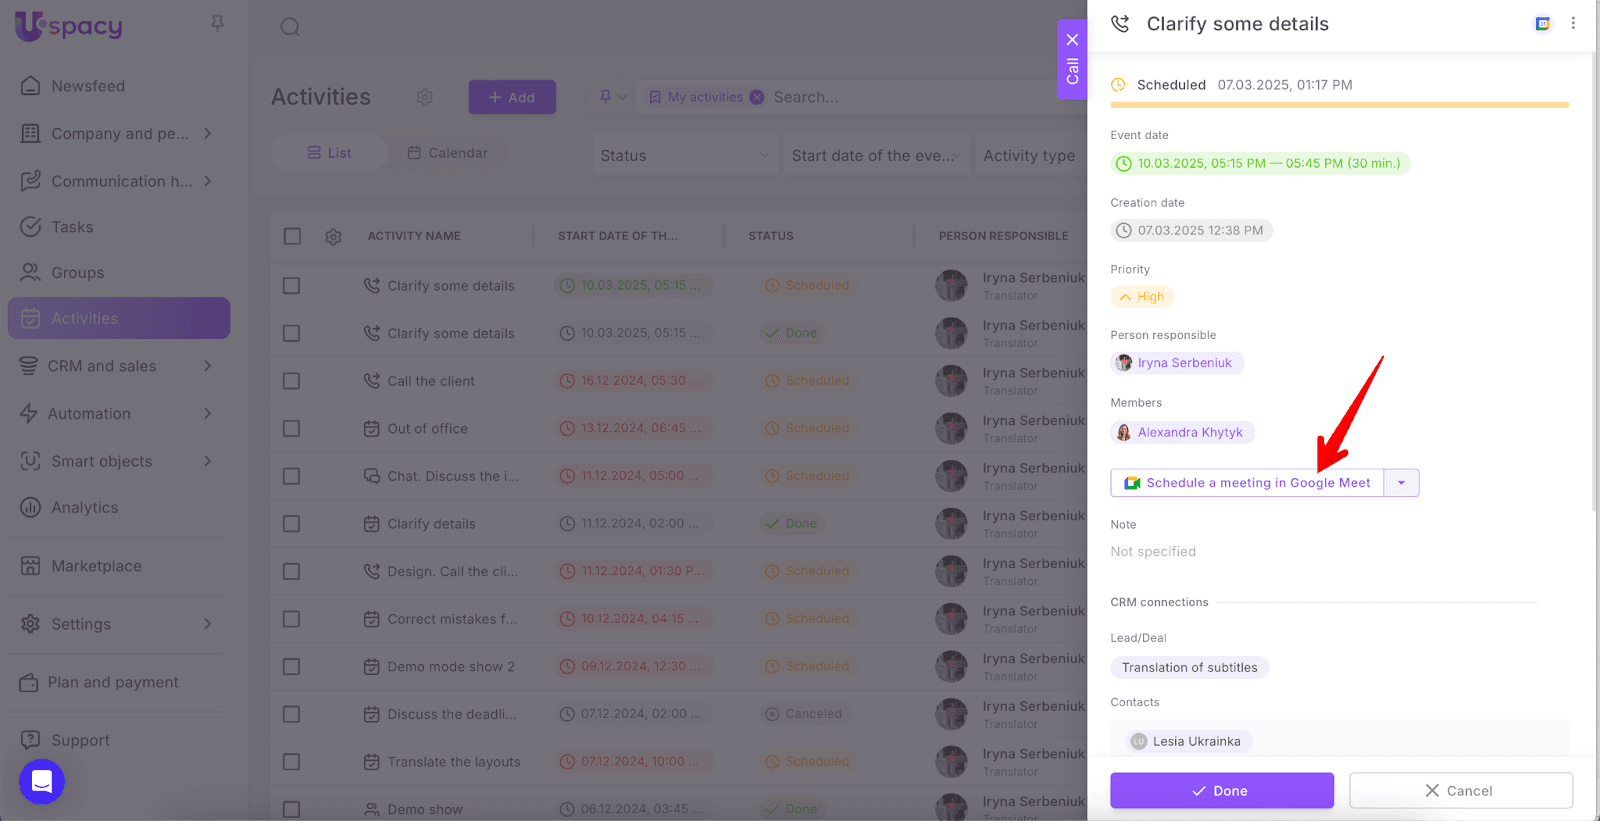Click the search magnifier icon in top bar
The height and width of the screenshot is (821, 1600).
pos(290,27)
